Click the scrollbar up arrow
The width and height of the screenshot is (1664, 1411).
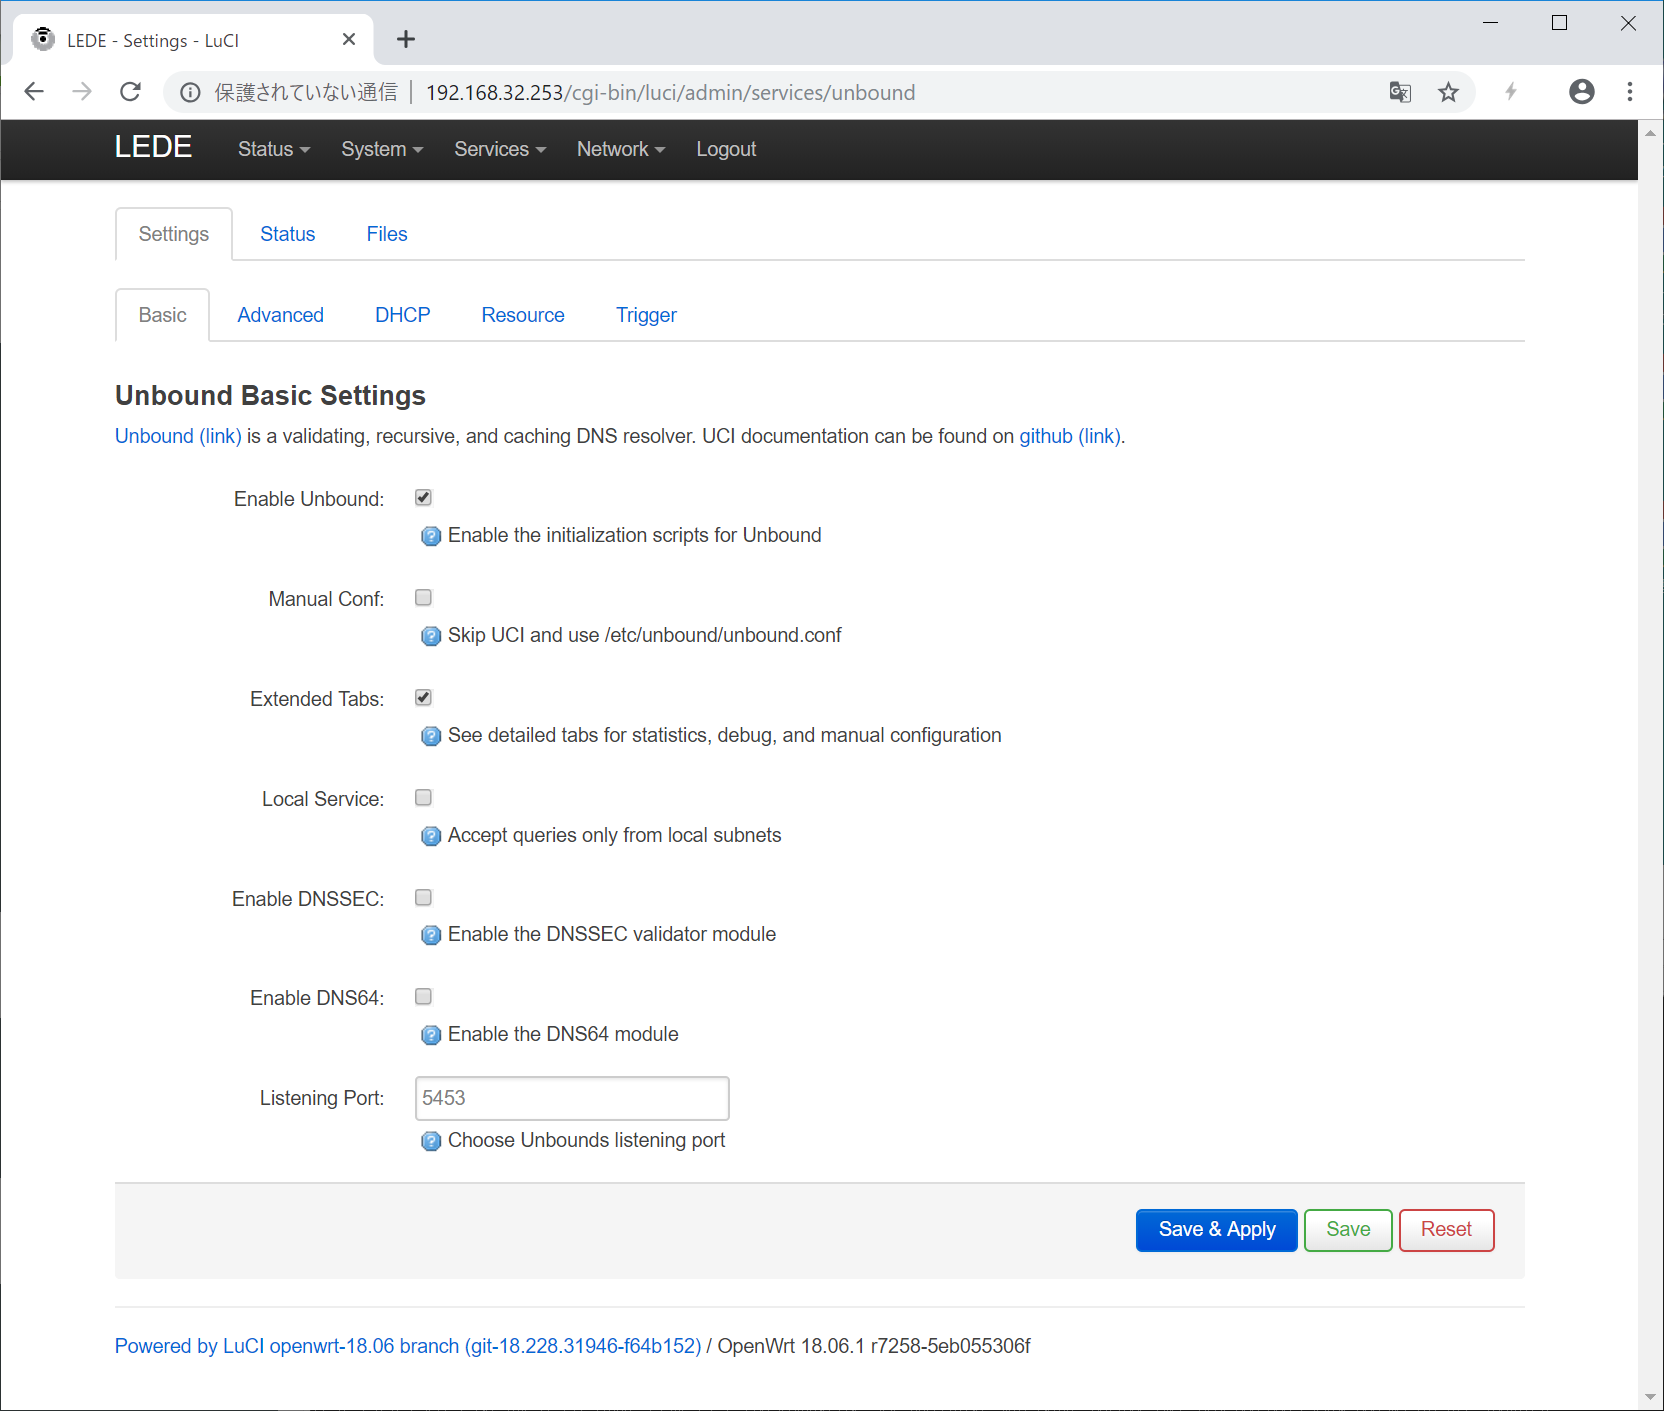click(x=1650, y=132)
